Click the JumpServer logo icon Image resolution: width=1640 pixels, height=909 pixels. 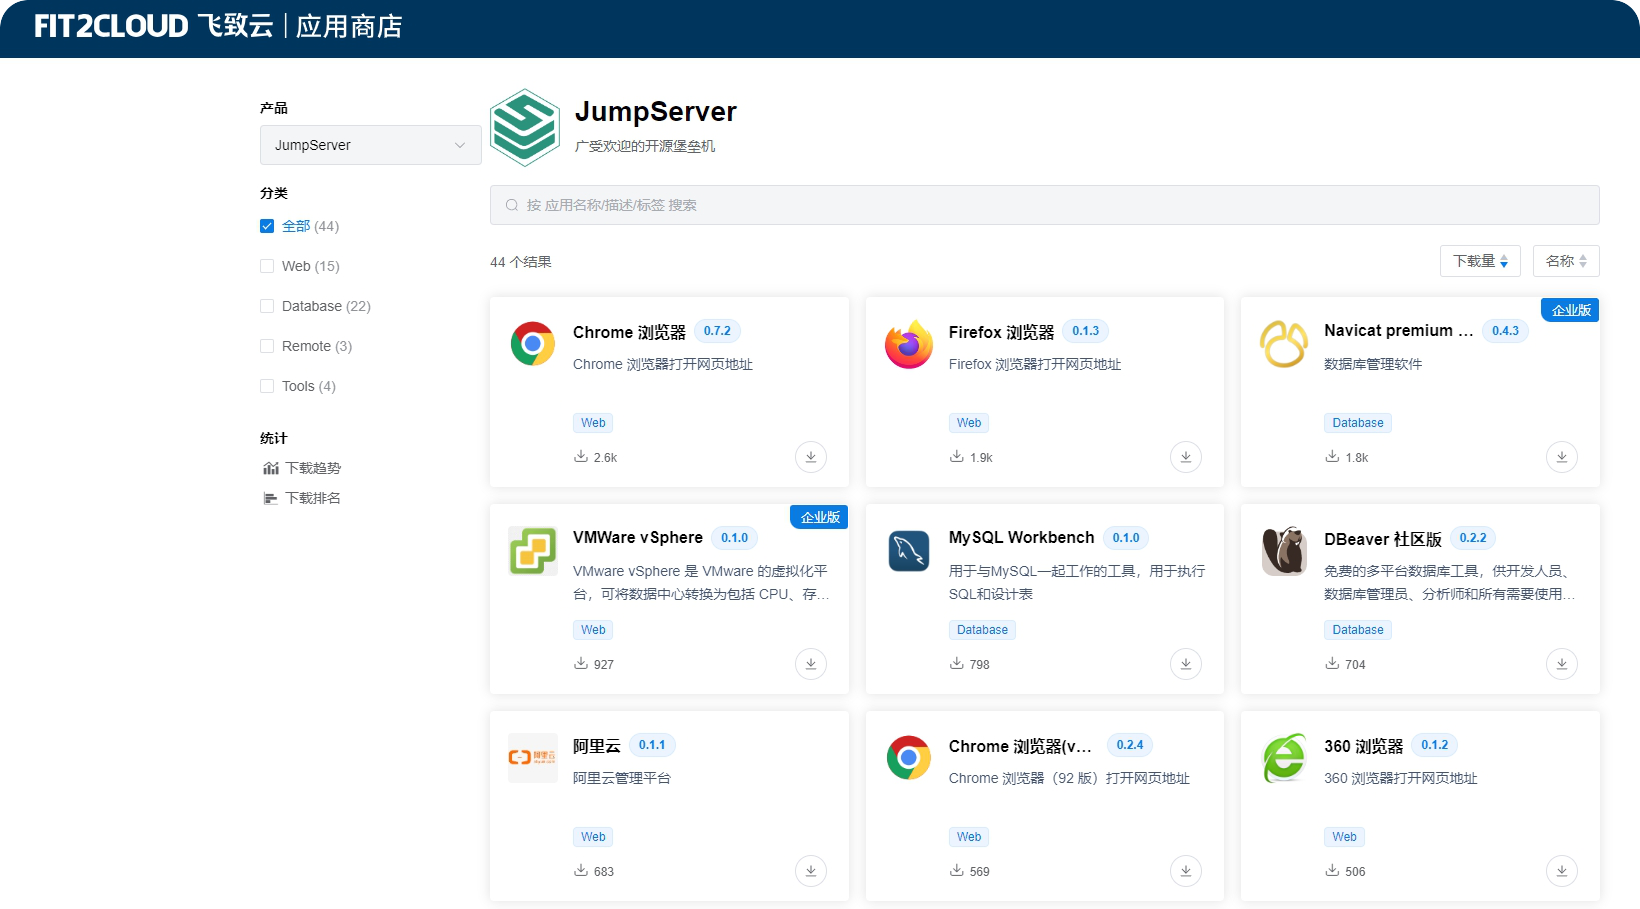click(524, 127)
